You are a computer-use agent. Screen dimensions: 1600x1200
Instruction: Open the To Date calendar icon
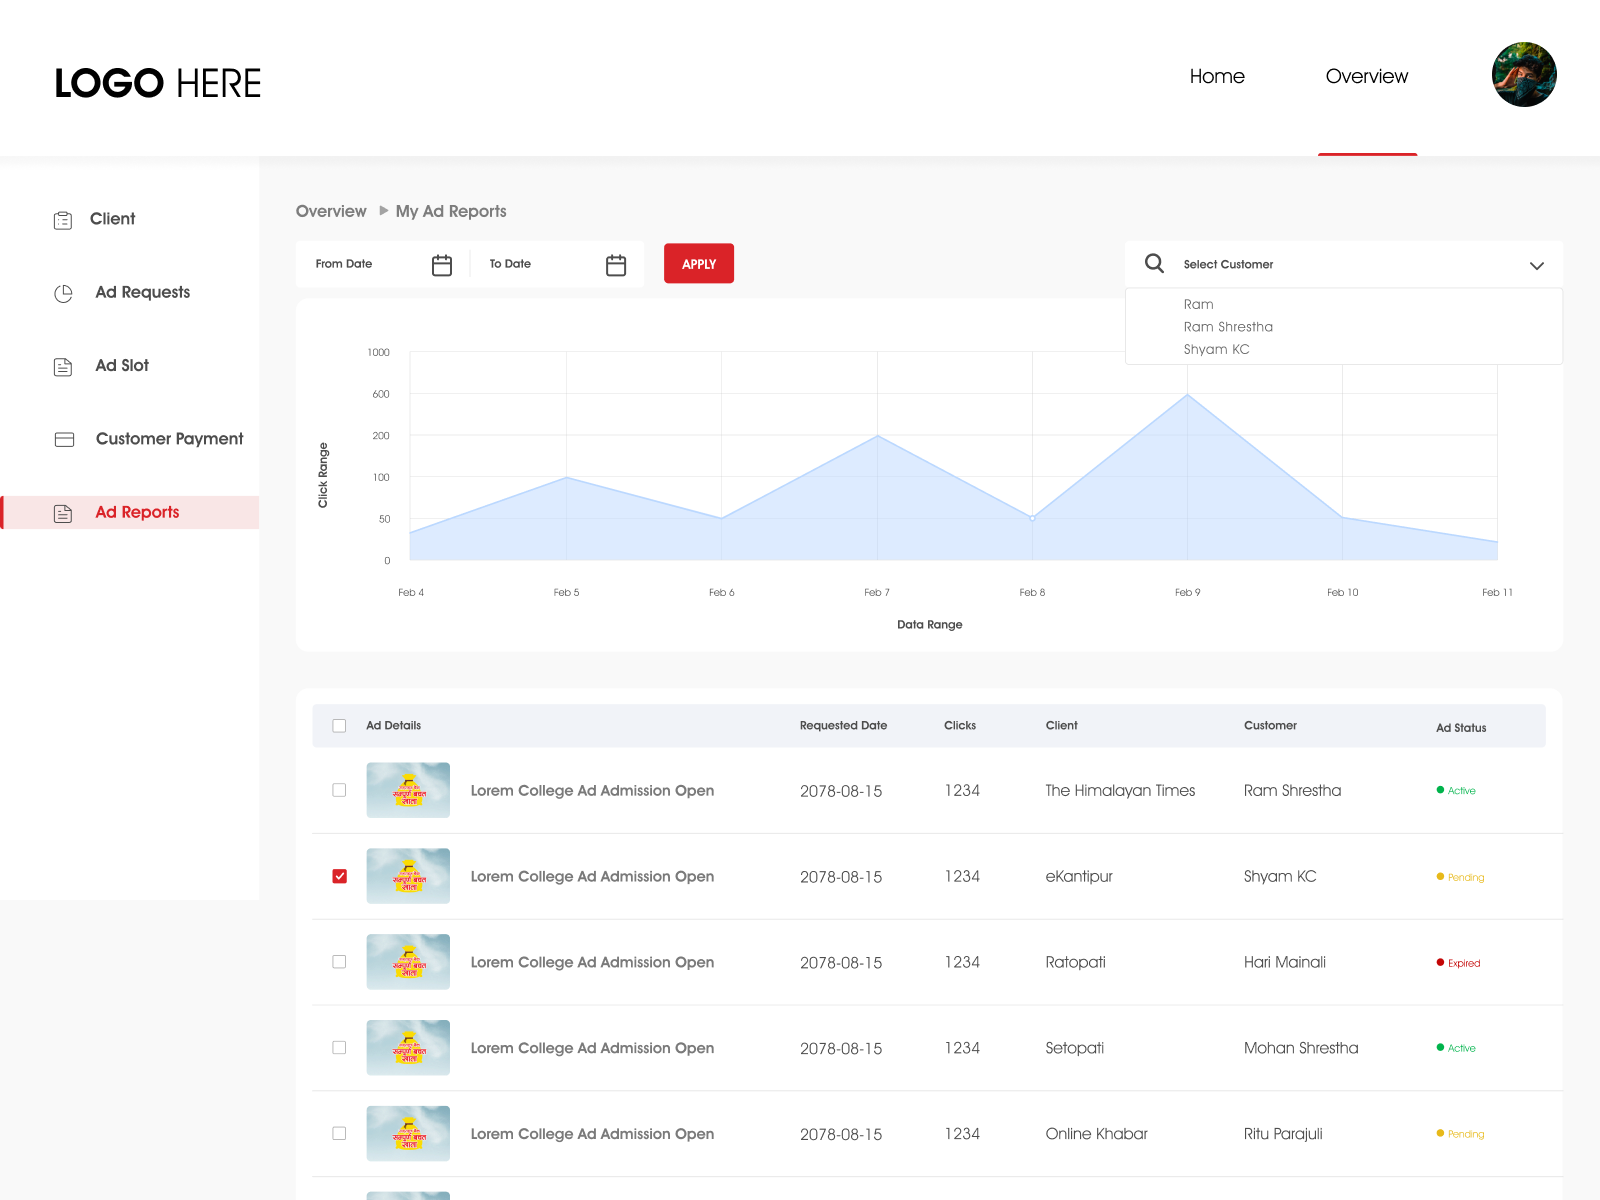coord(615,264)
